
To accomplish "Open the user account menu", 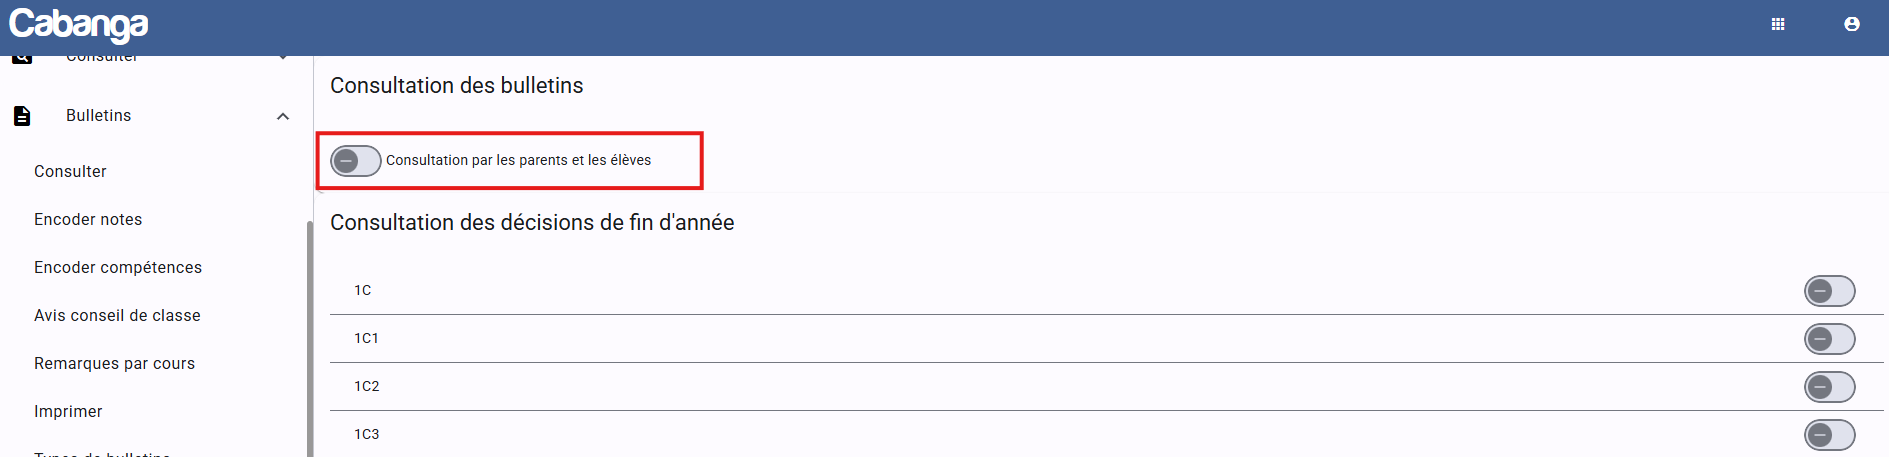I will (x=1852, y=24).
